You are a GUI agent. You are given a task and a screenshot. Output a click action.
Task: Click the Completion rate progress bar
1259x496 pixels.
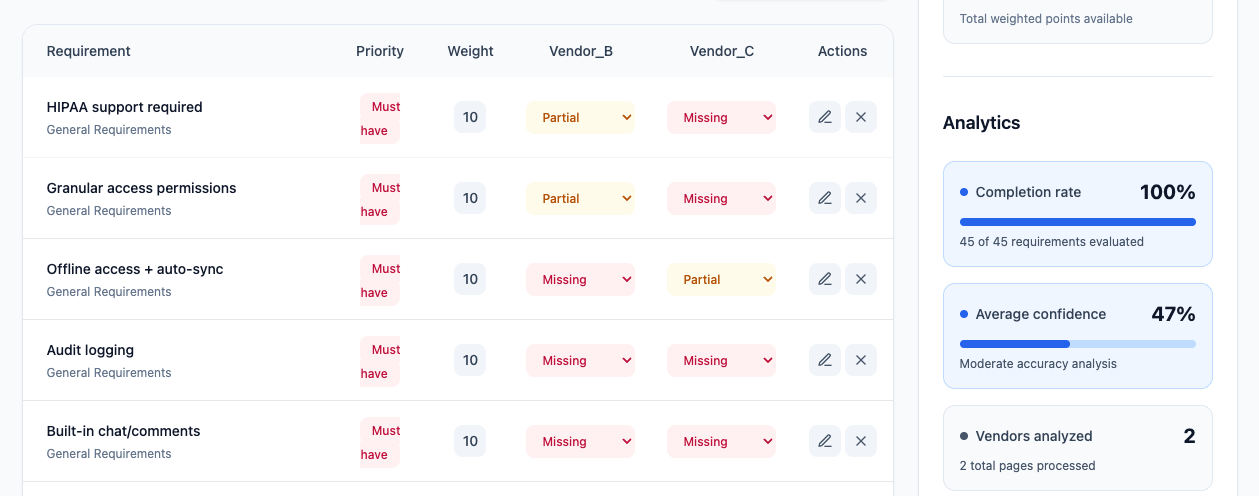pos(1078,222)
